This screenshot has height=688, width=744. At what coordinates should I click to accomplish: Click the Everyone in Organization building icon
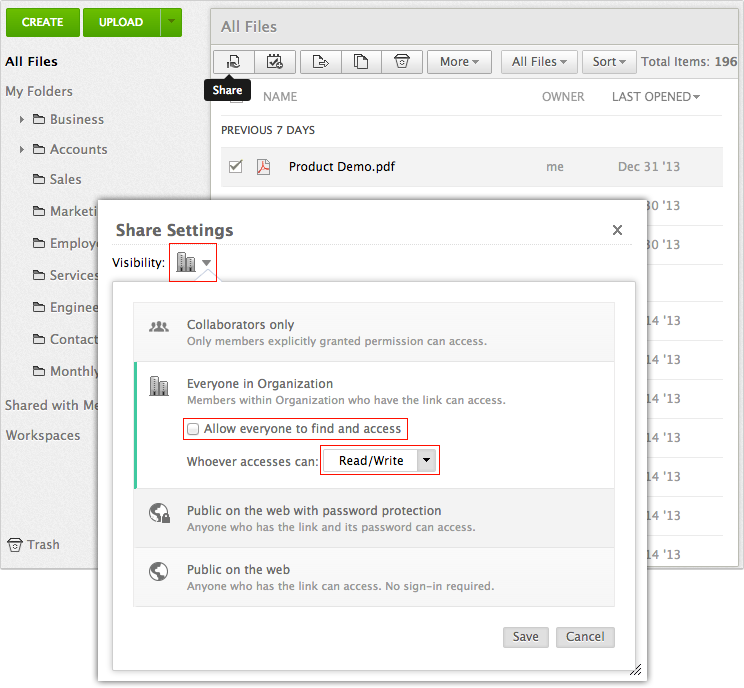click(x=159, y=386)
